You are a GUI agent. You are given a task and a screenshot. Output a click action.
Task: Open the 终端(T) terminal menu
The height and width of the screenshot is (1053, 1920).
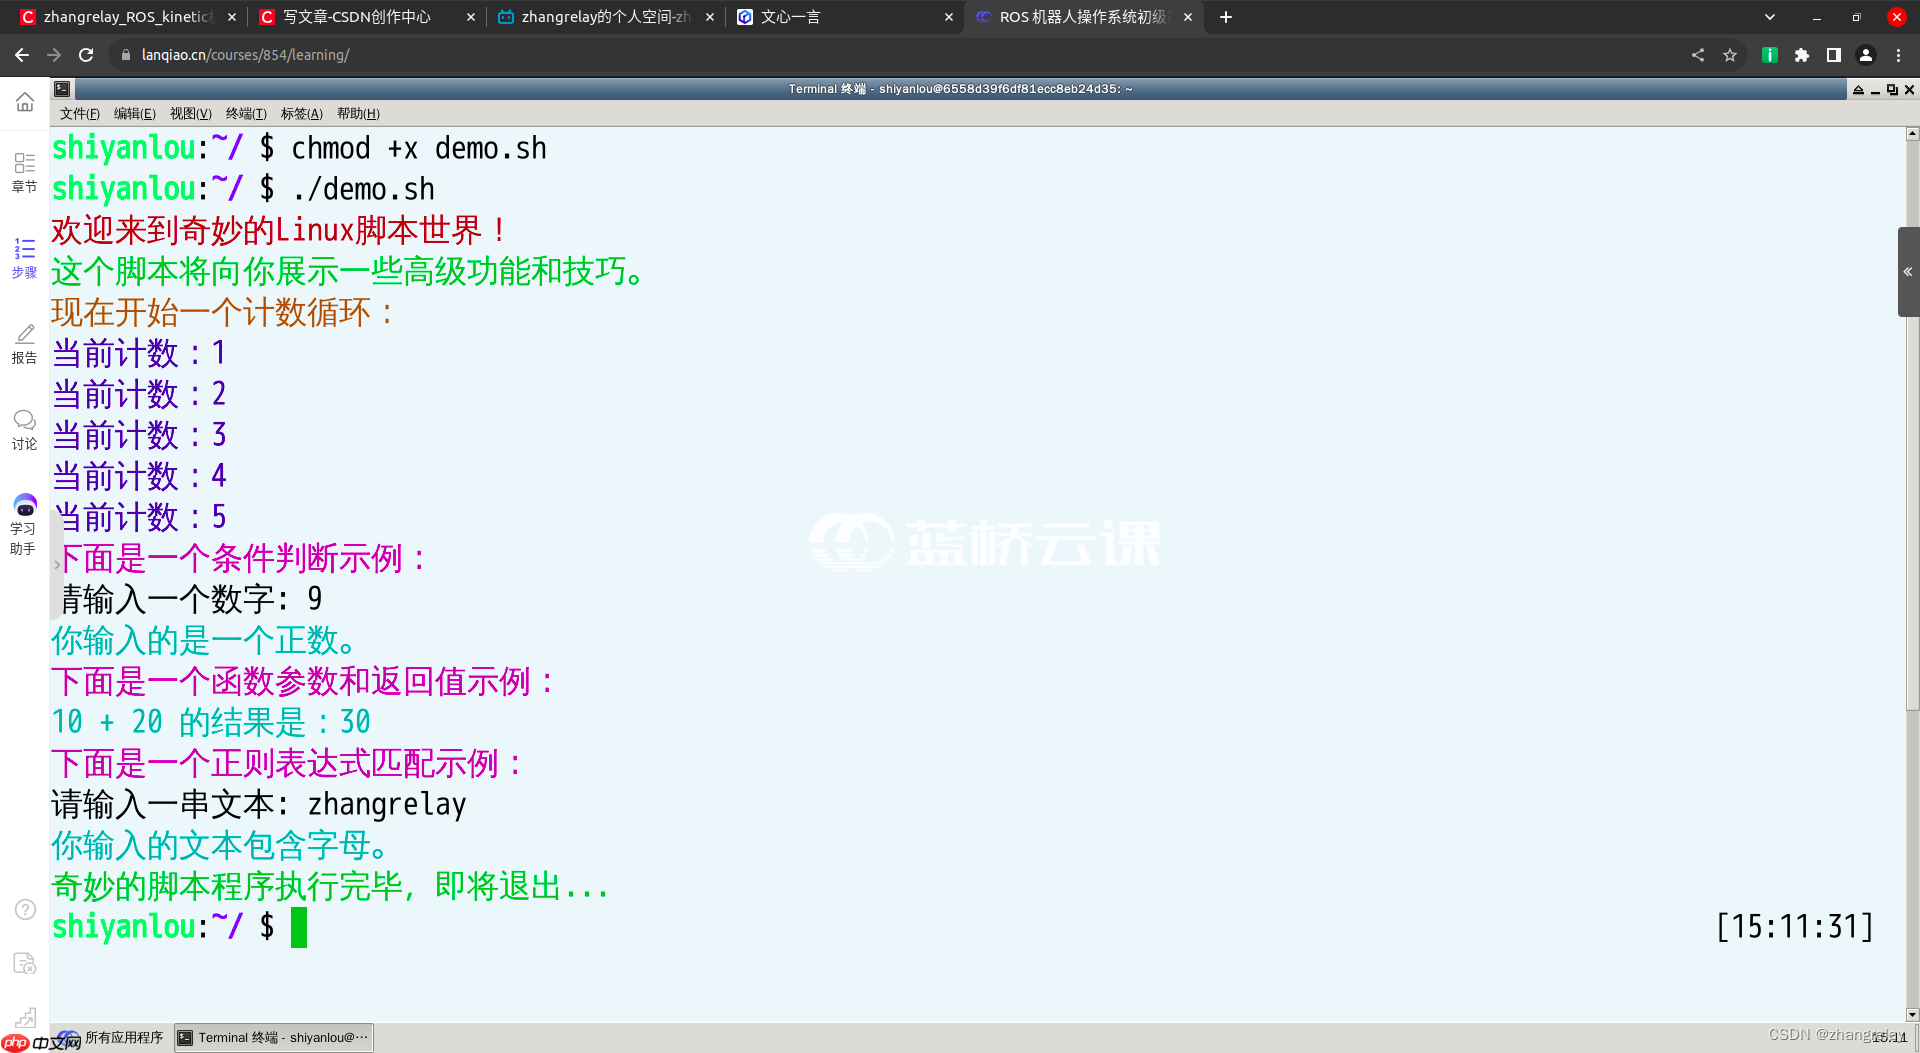[246, 114]
